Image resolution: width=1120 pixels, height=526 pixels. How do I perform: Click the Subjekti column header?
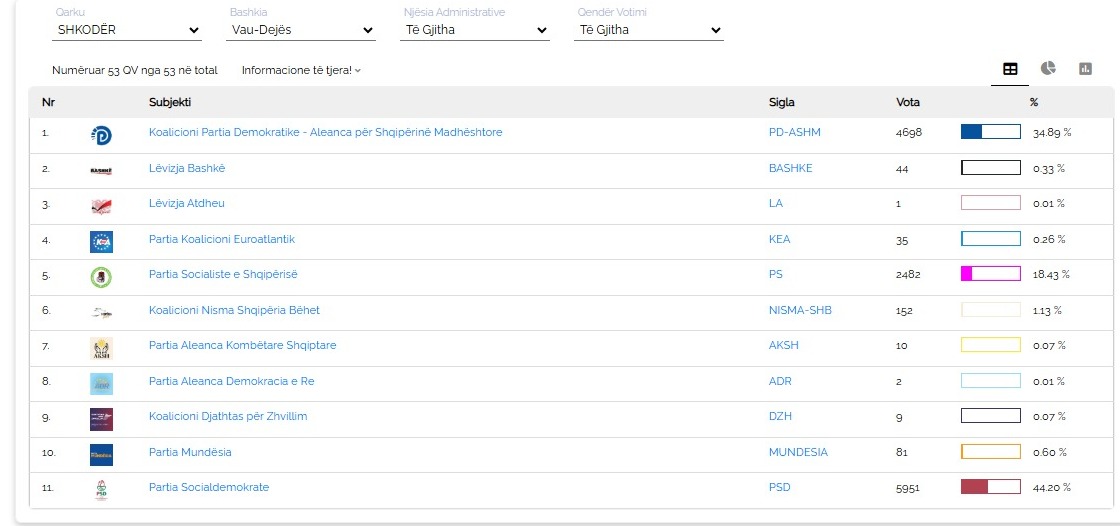[170, 102]
